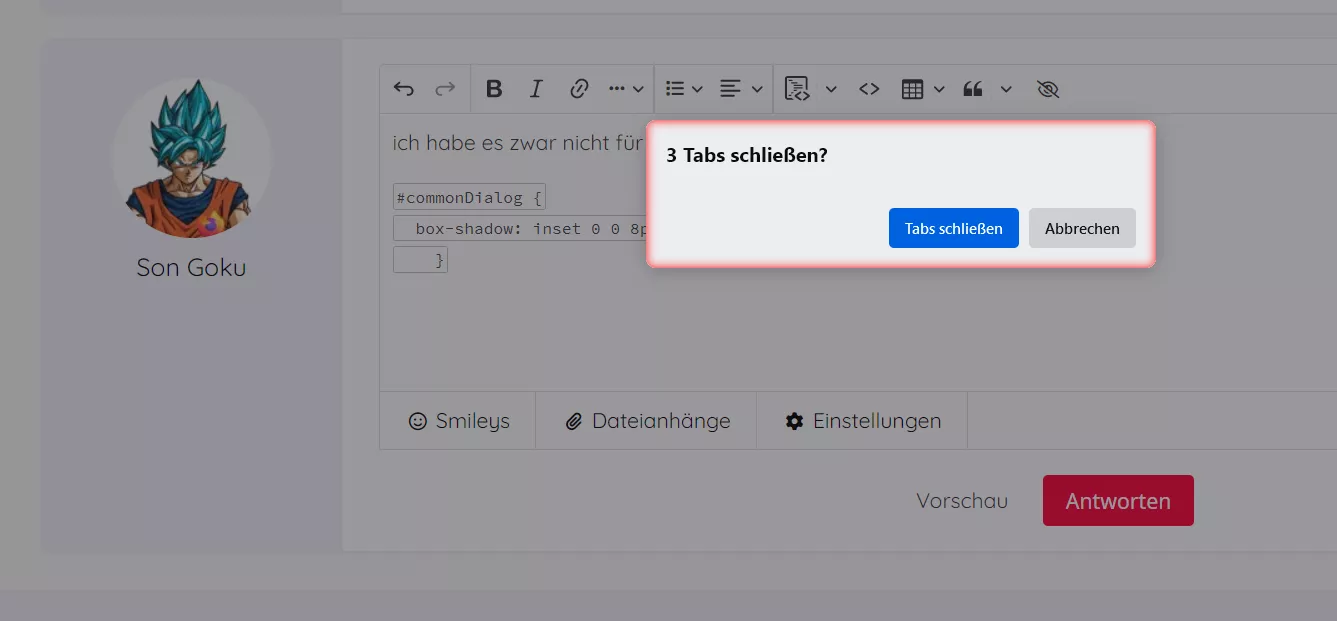The width and height of the screenshot is (1337, 621).
Task: Open the list style dropdown
Action: (684, 89)
